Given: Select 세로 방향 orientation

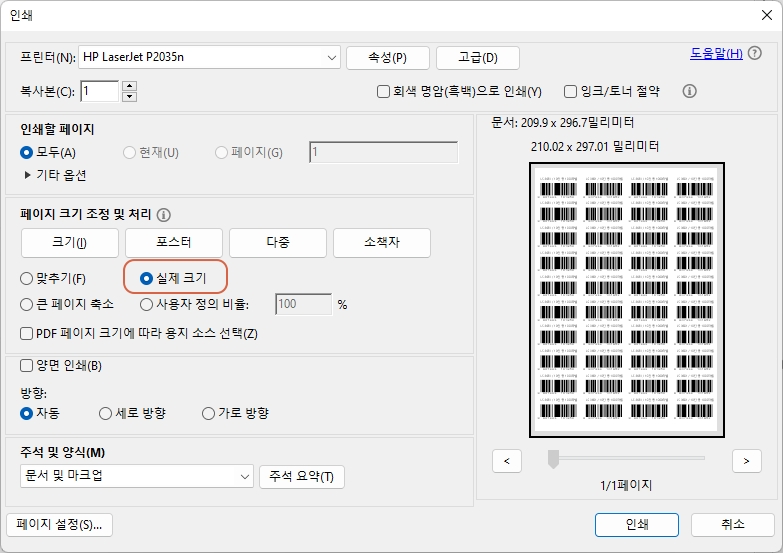Looking at the screenshot, I should tap(105, 414).
